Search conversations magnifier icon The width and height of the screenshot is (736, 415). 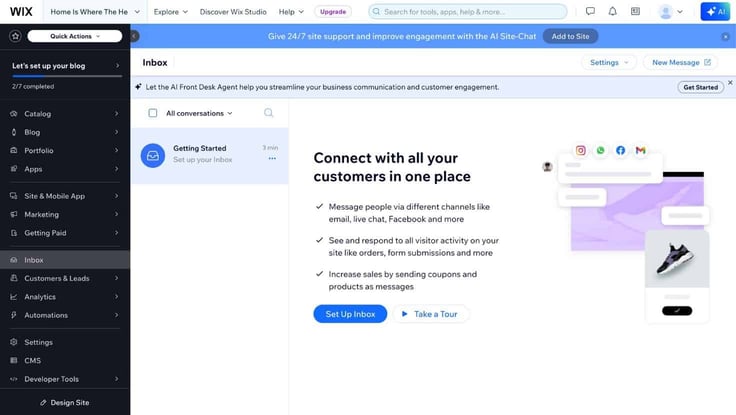click(268, 113)
